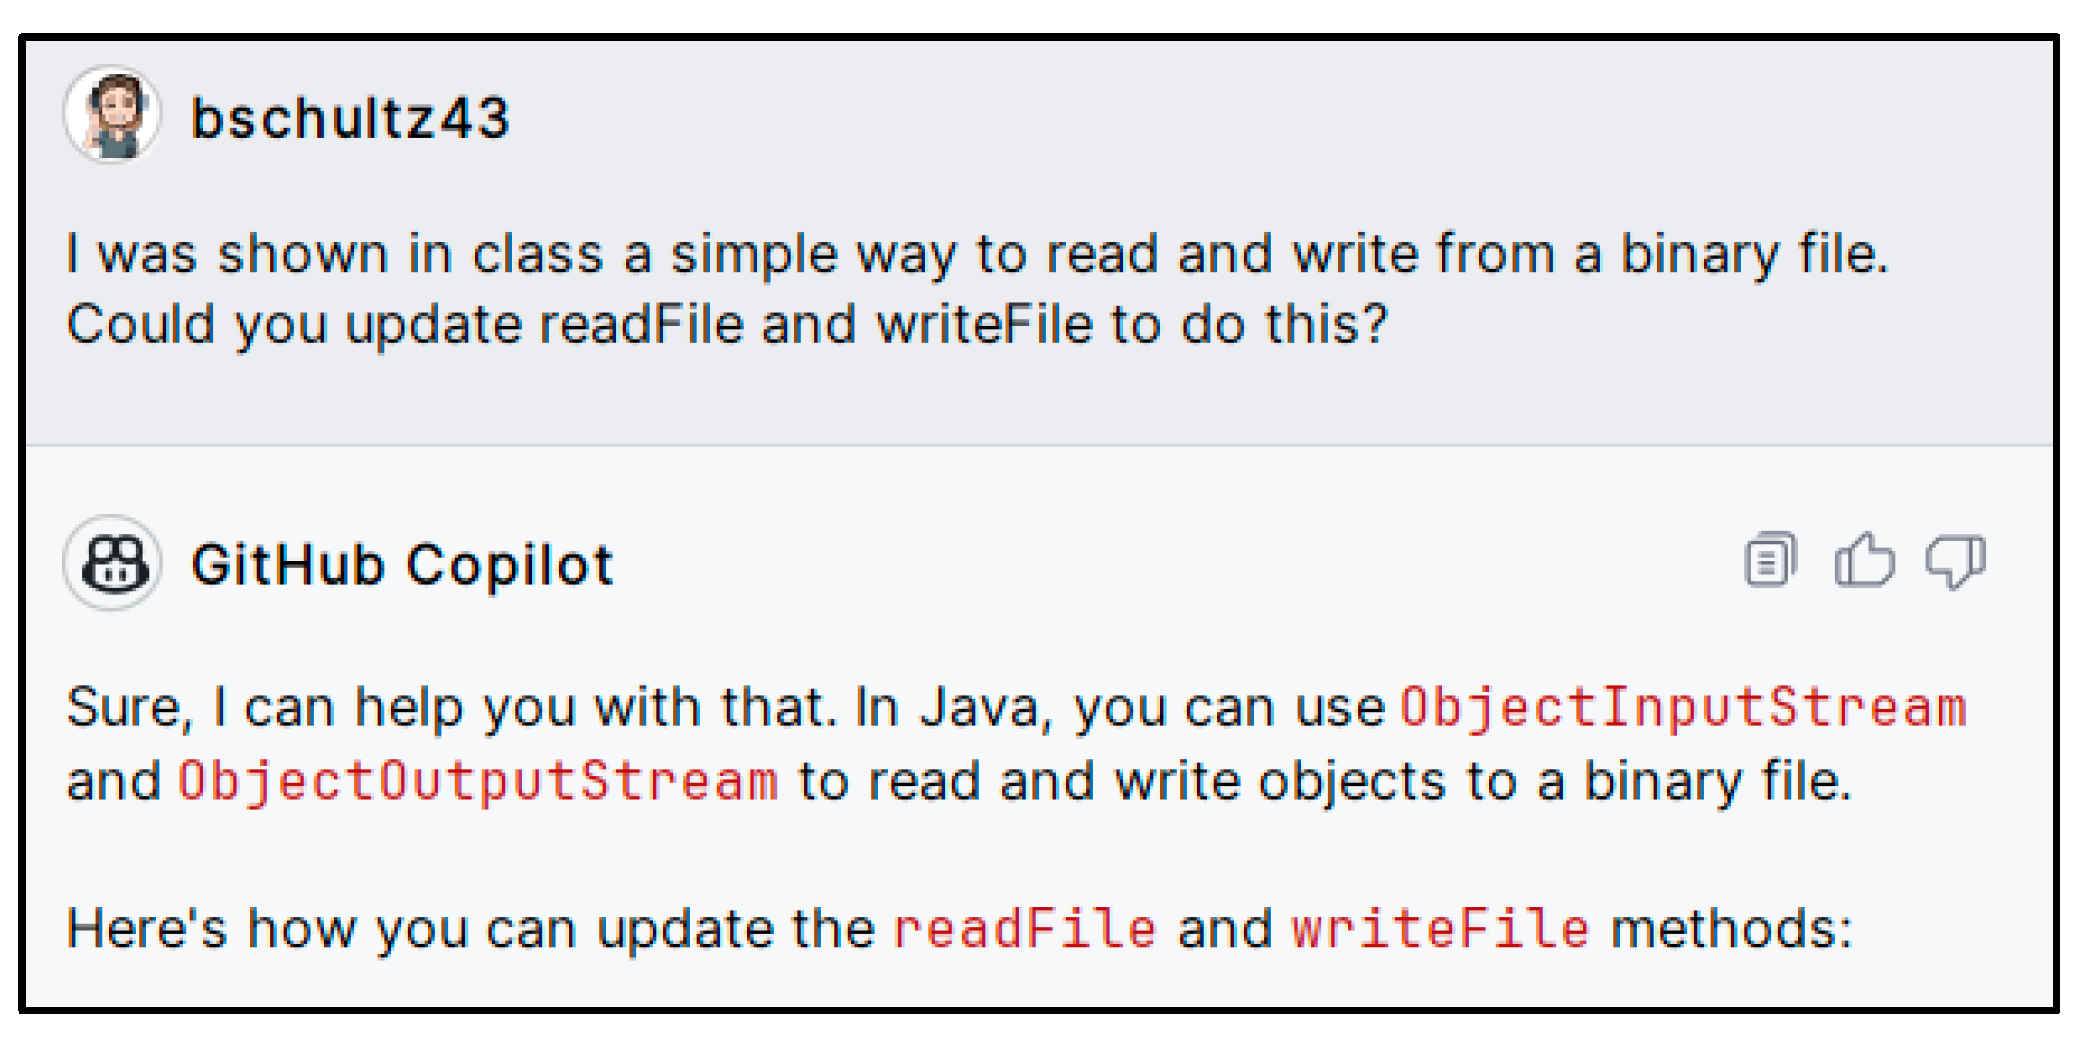Click the 'Could you update readFile' line
The height and width of the screenshot is (1047, 2096).
(x=727, y=325)
